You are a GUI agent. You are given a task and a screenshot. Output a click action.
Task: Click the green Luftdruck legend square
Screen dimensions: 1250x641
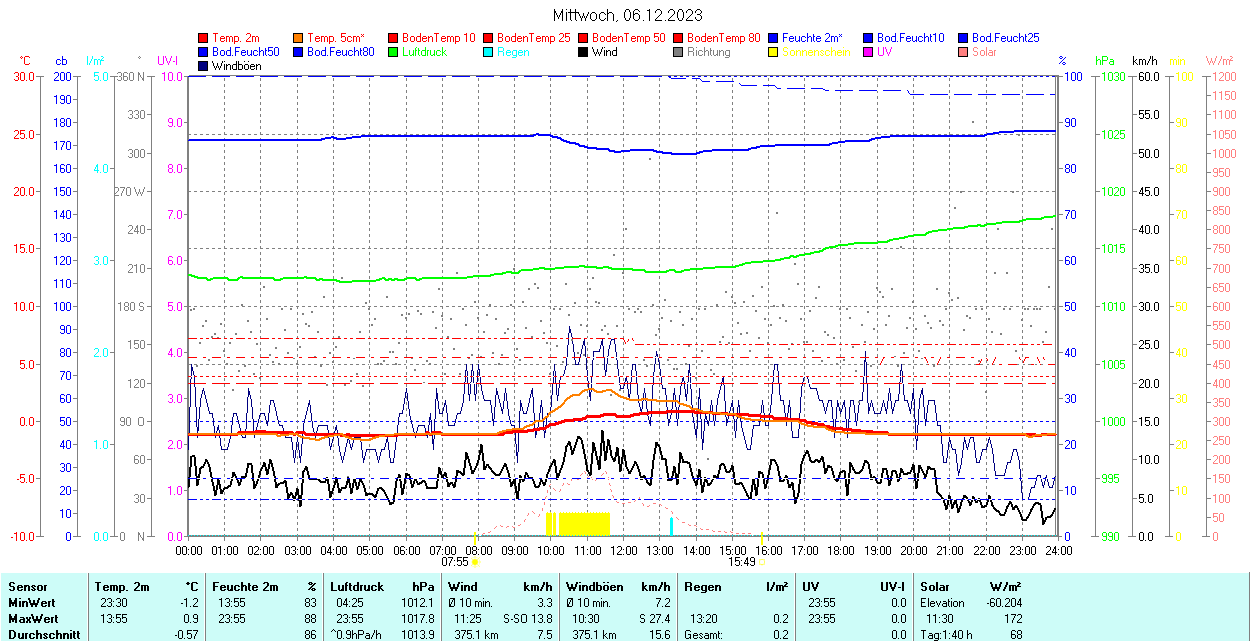395,52
